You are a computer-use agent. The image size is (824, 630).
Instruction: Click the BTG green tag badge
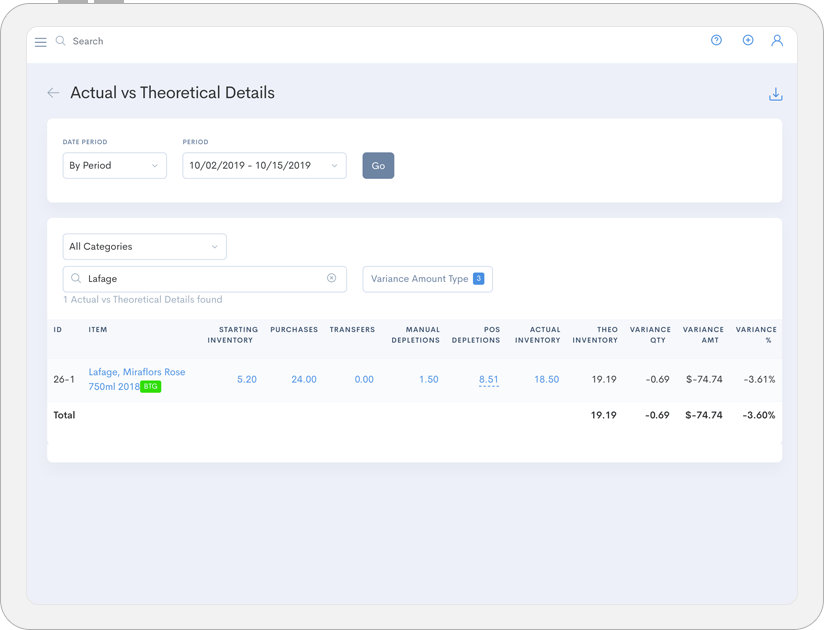coord(150,386)
